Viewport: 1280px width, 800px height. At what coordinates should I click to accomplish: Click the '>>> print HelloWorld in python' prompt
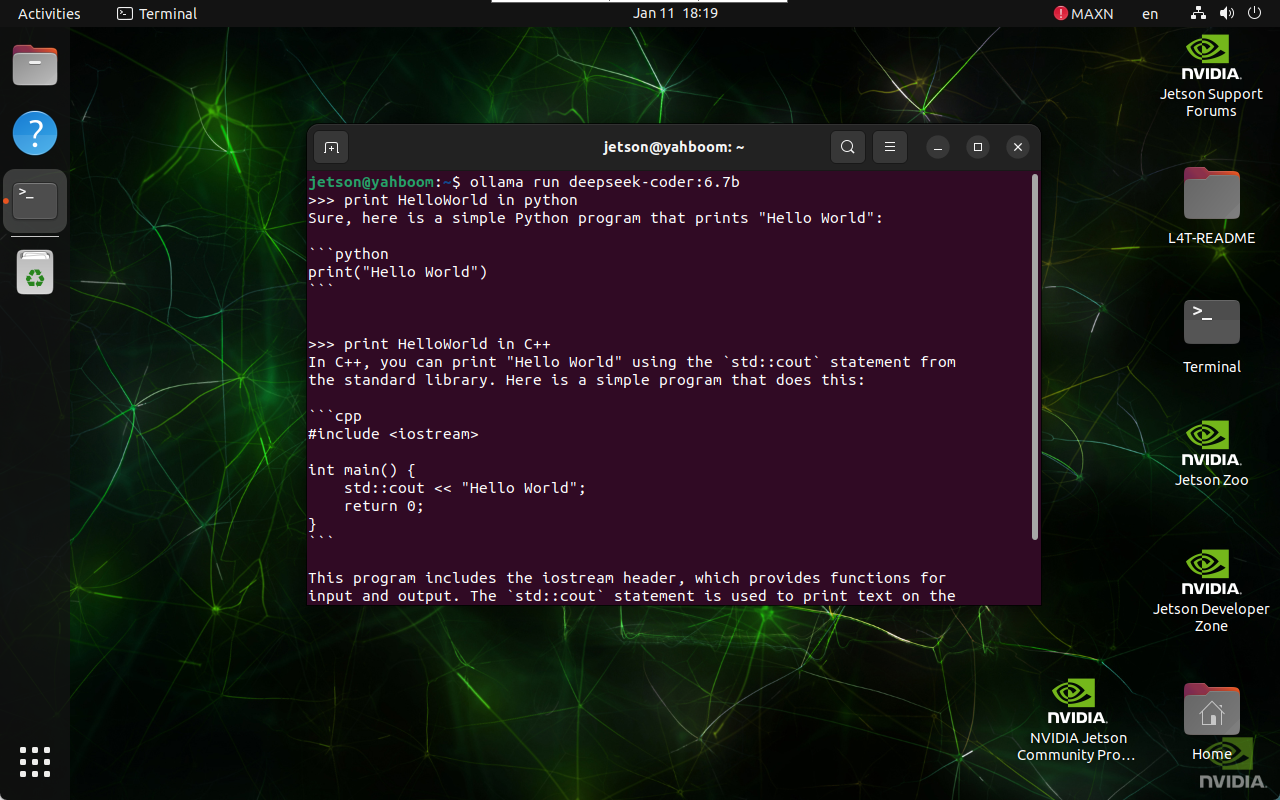(443, 200)
